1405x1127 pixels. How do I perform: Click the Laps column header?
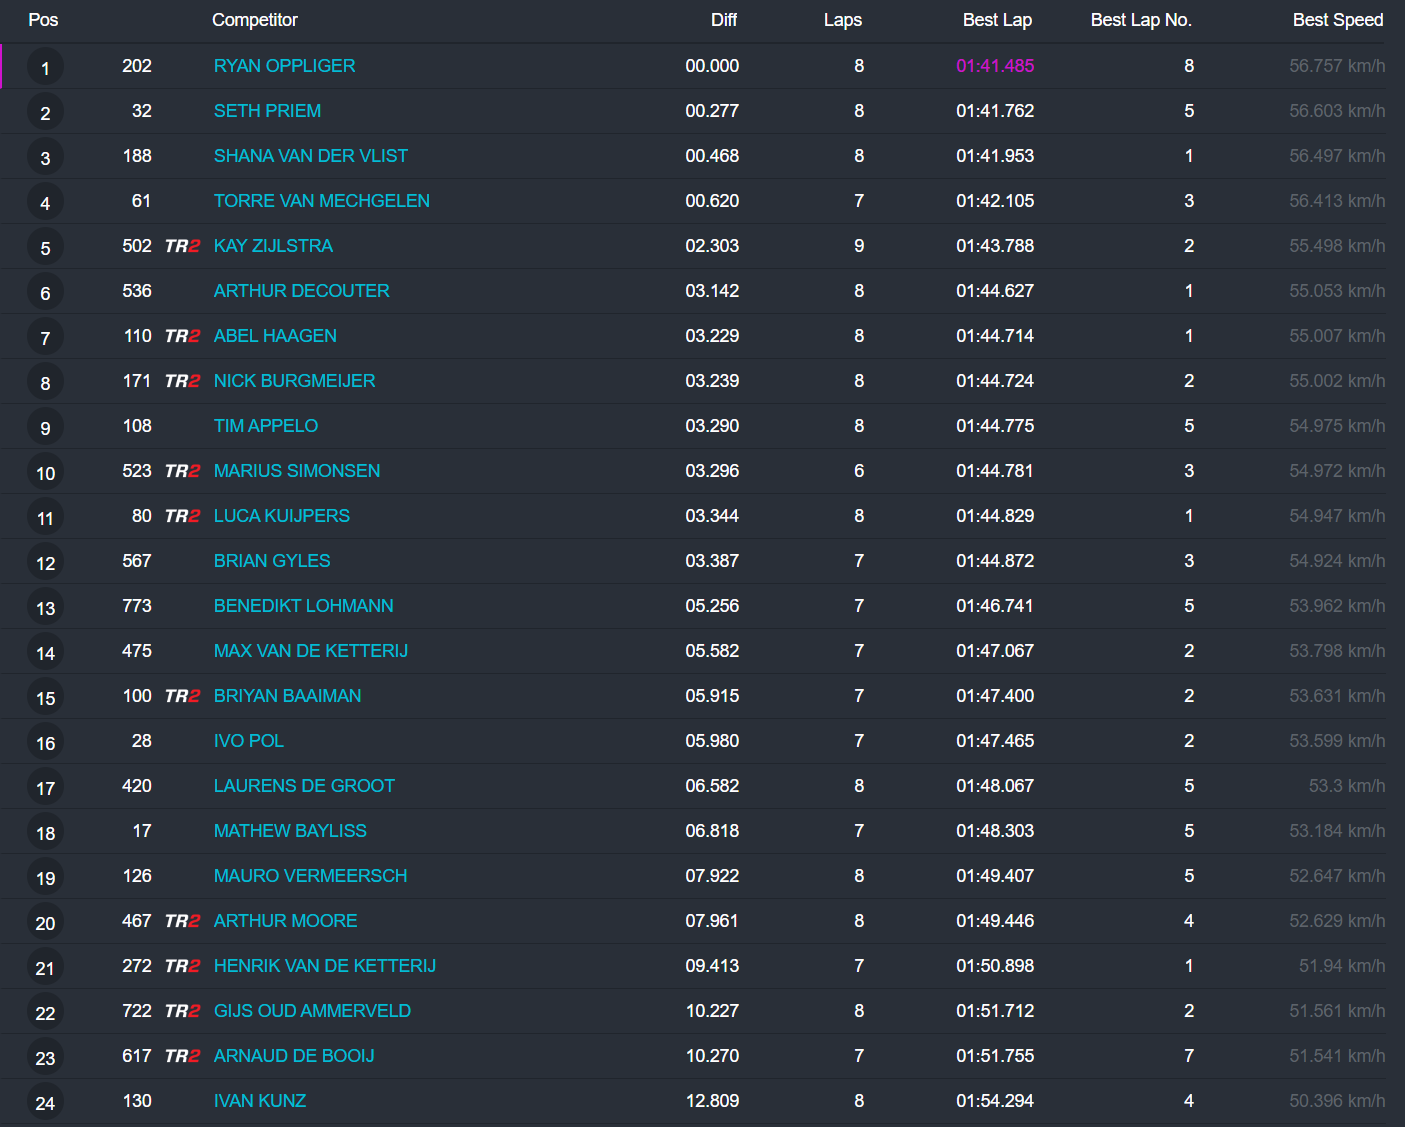[x=842, y=20]
